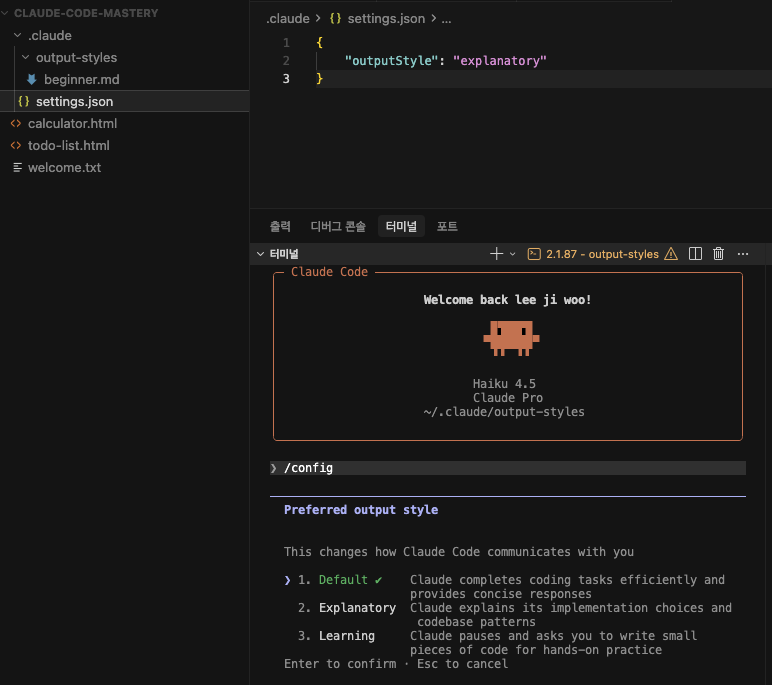Select the Explanatory output style option

(357, 608)
